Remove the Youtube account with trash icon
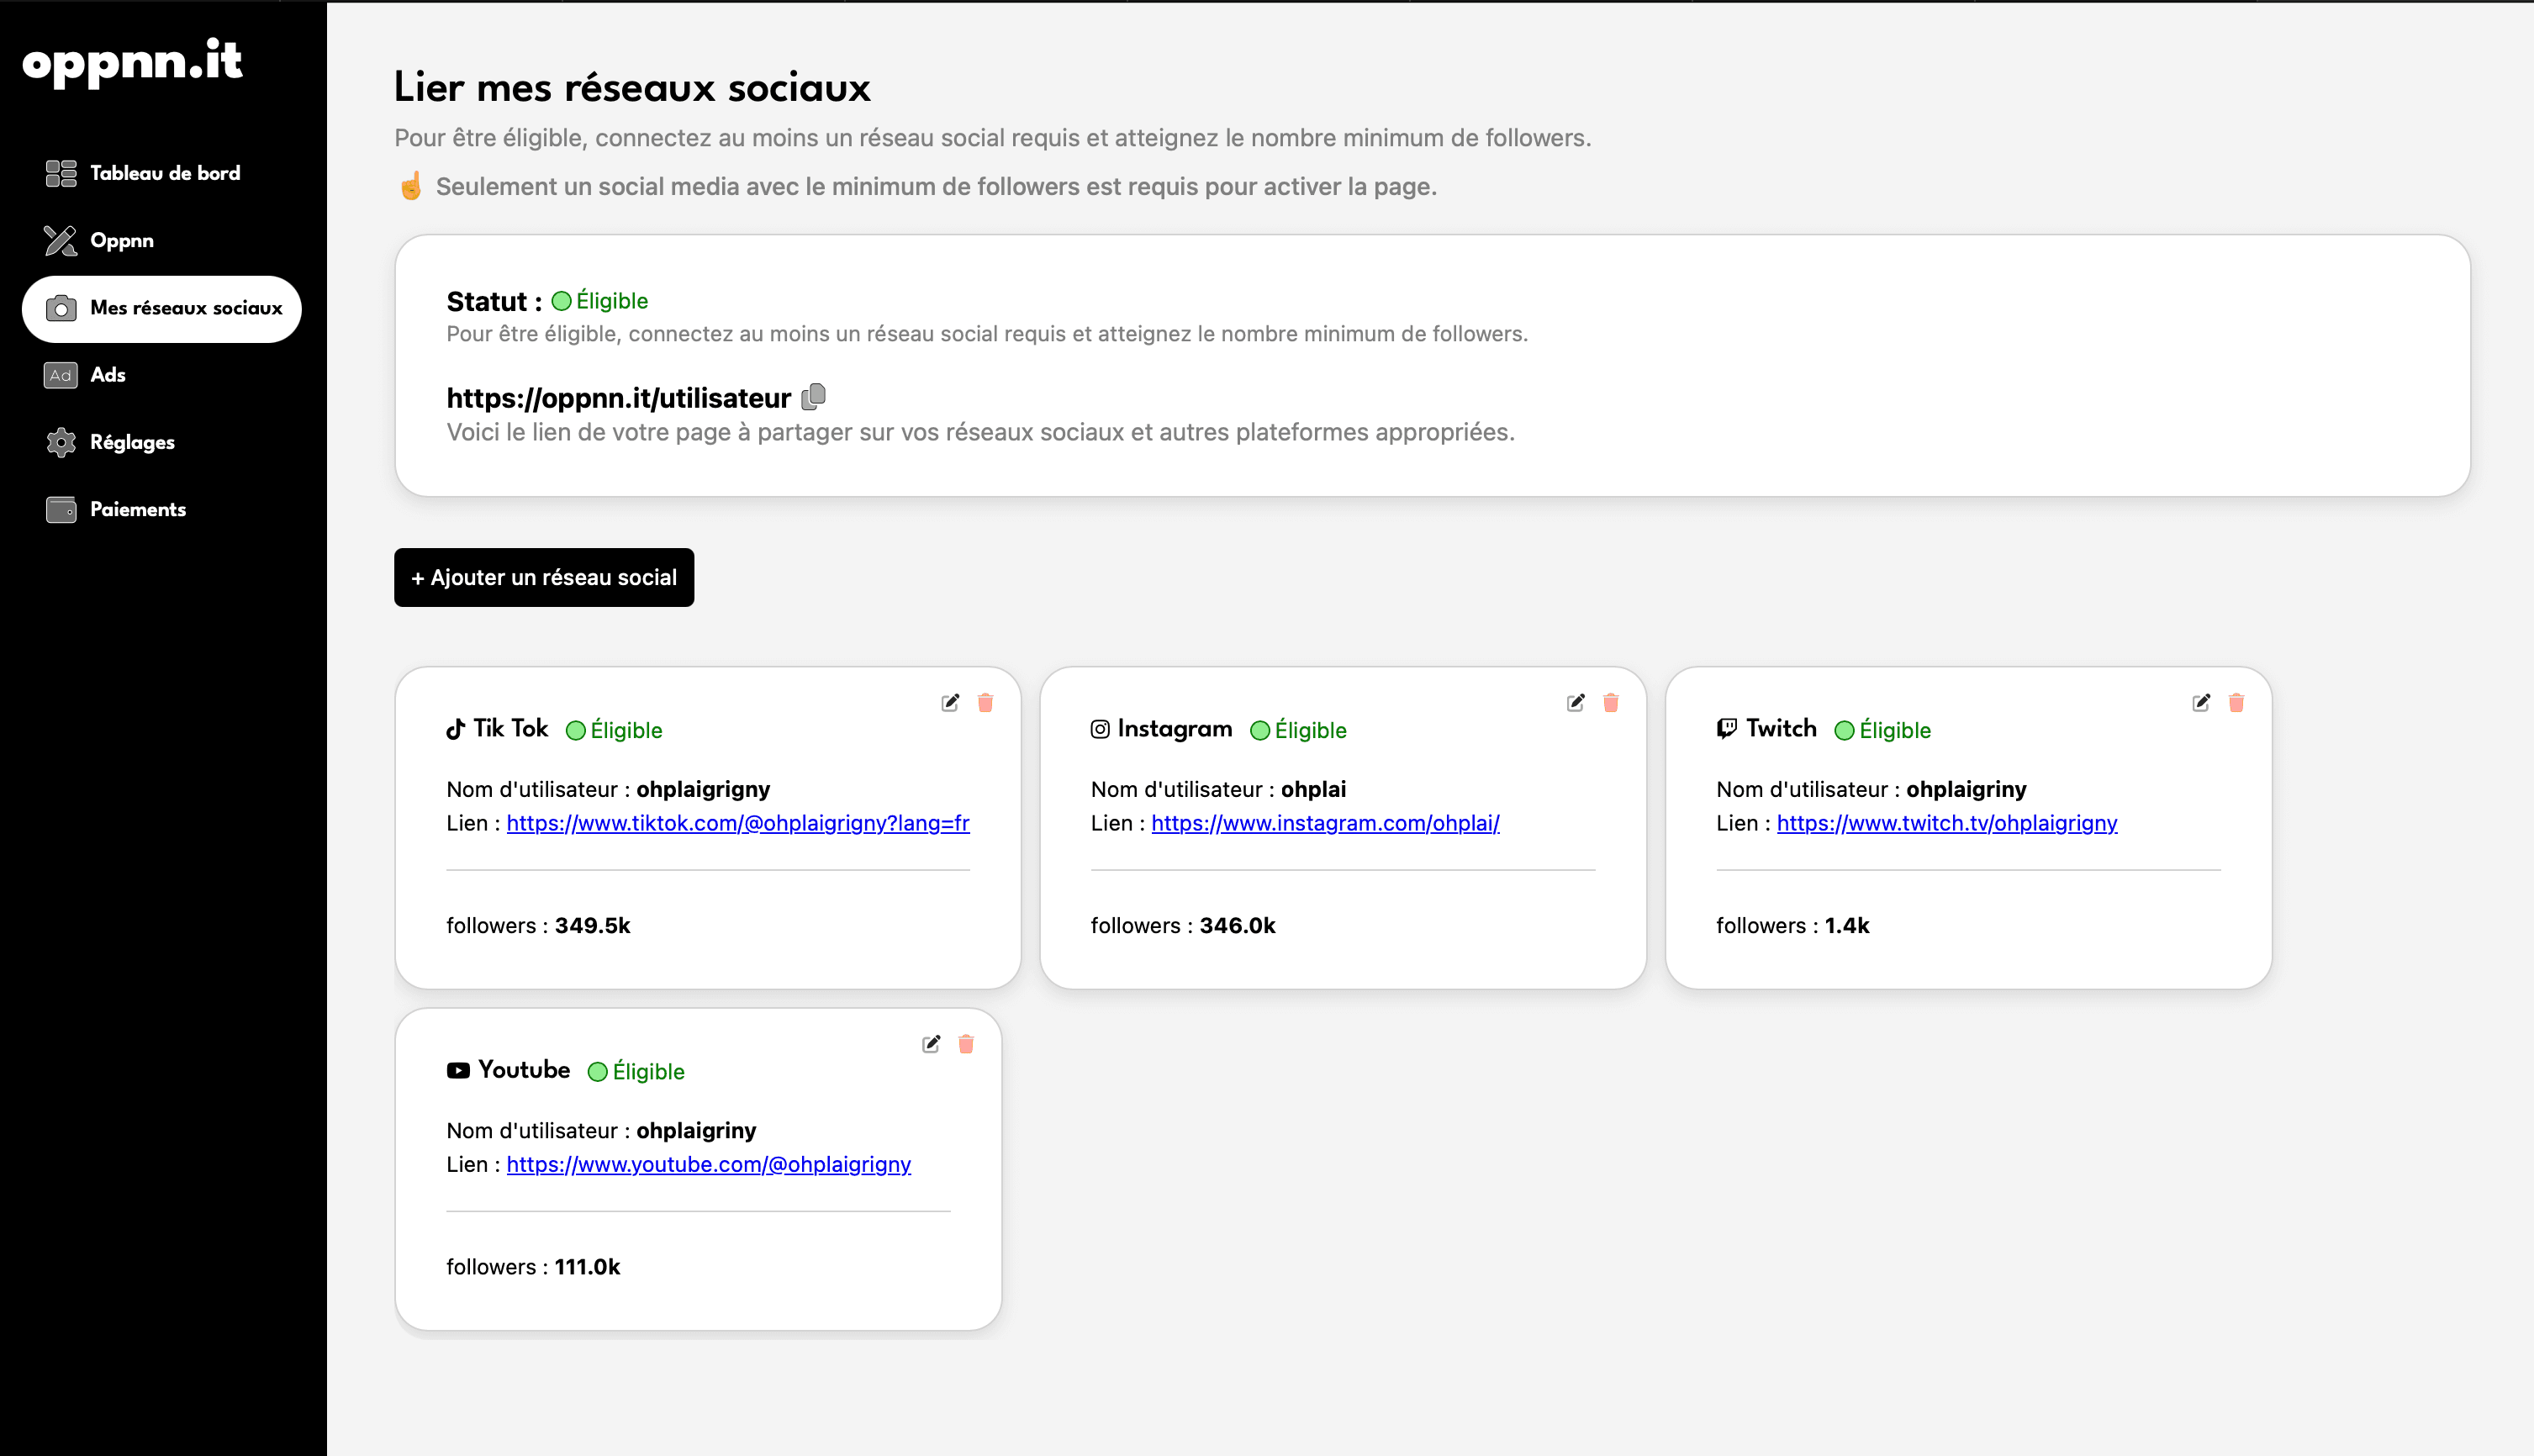 pos(966,1044)
